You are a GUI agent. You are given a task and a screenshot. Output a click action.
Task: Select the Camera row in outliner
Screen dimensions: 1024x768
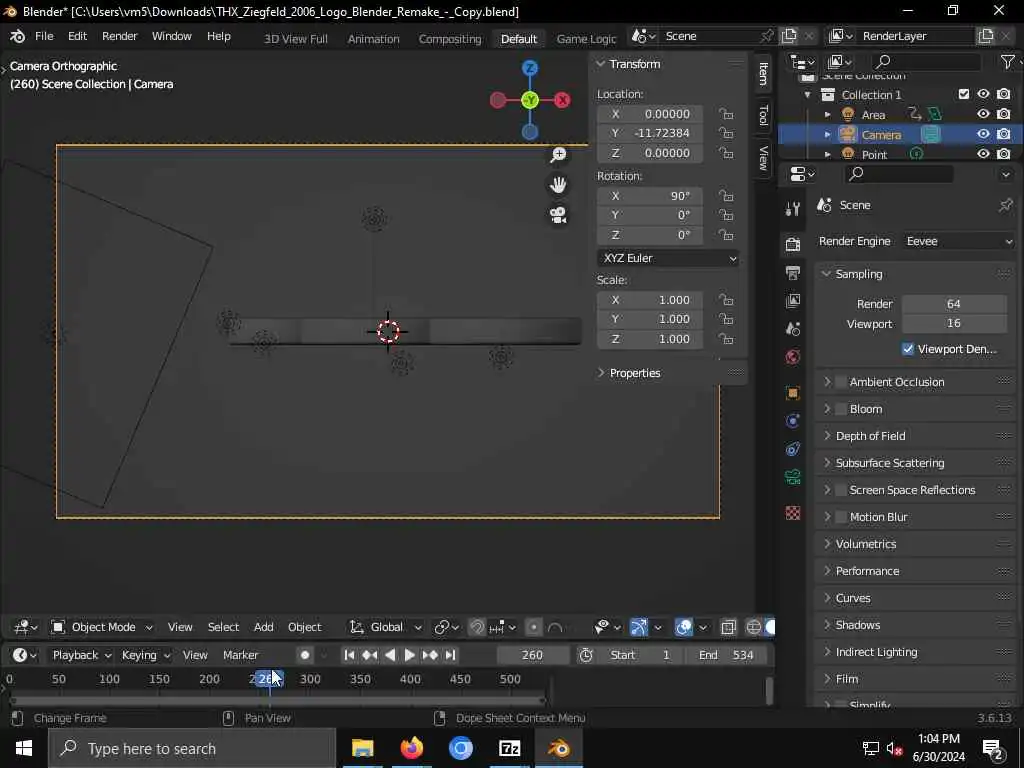(x=900, y=134)
